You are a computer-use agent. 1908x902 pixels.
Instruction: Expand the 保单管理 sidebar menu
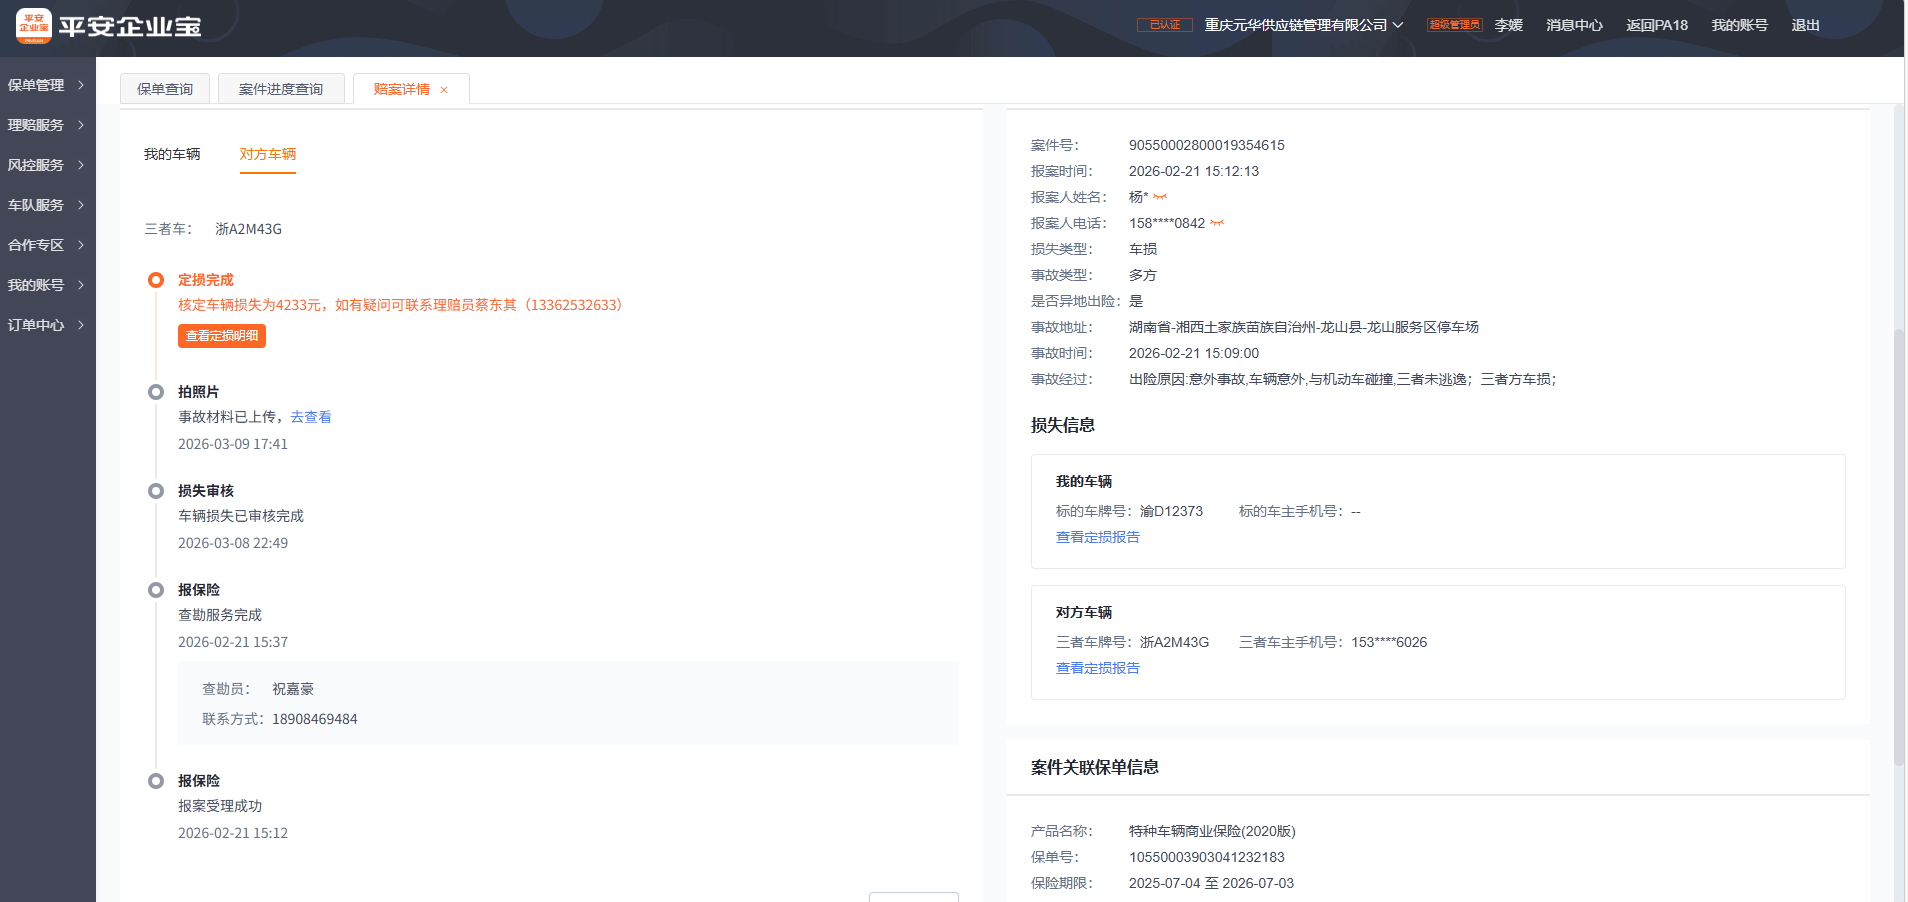point(46,85)
